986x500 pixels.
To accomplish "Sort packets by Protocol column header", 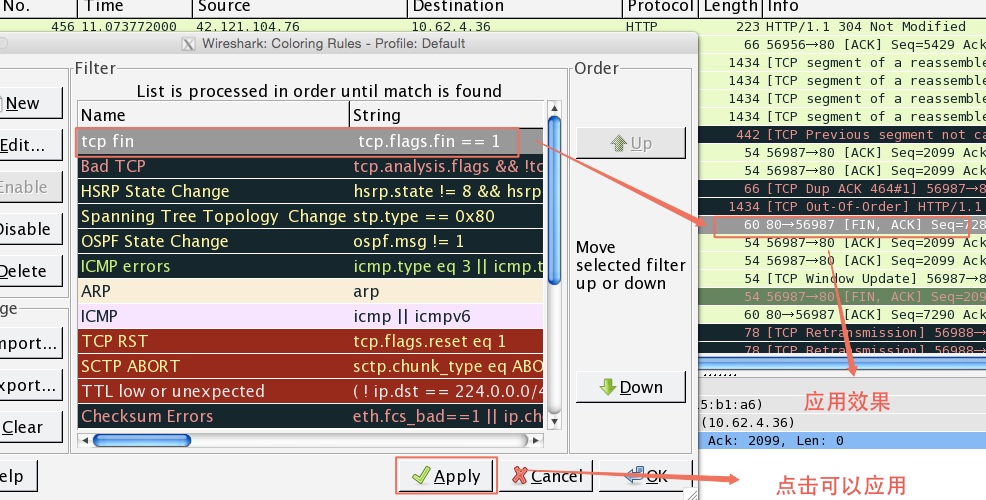I will click(658, 7).
